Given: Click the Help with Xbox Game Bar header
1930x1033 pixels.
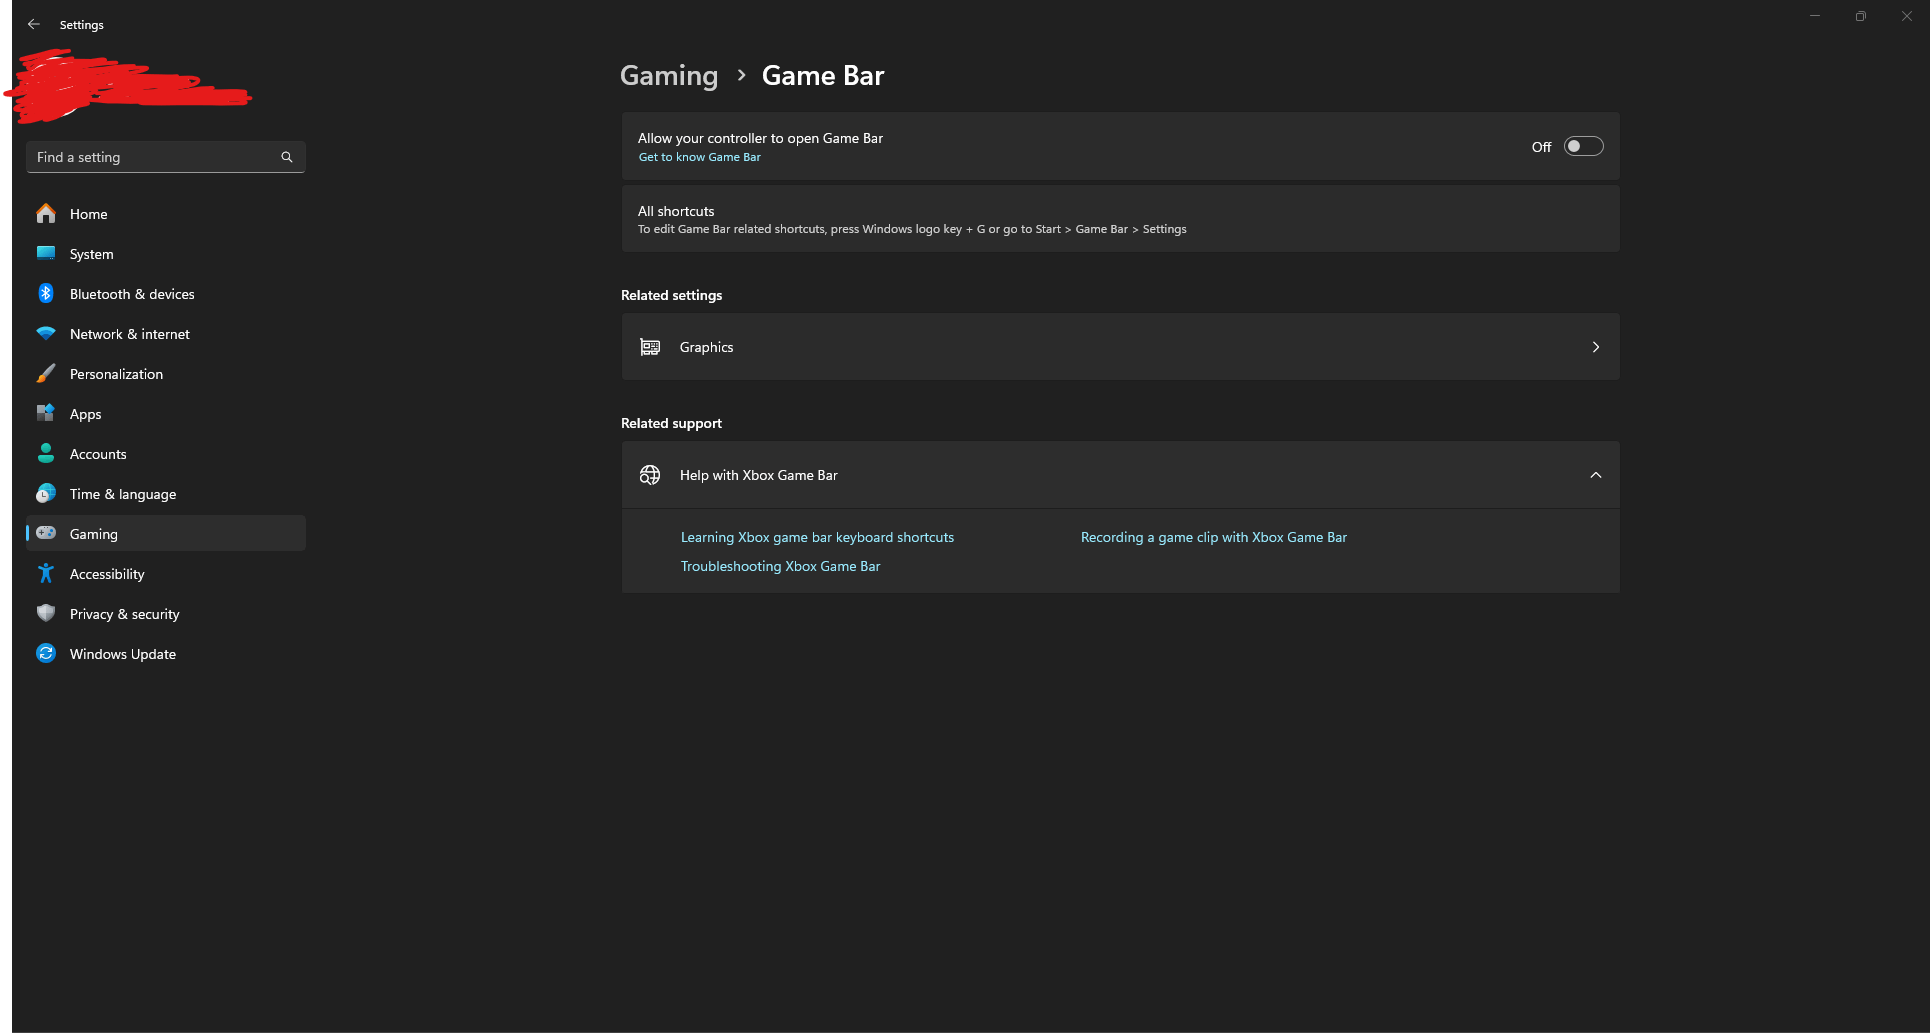Looking at the screenshot, I should coord(1120,475).
